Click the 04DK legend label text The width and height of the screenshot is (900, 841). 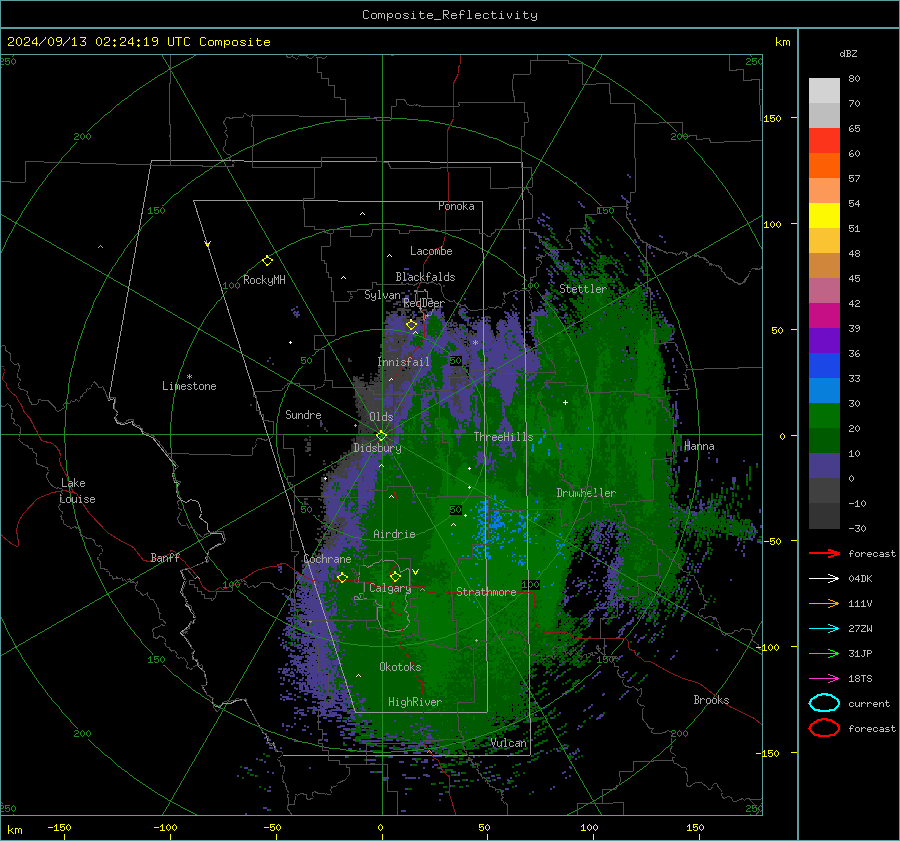click(860, 578)
